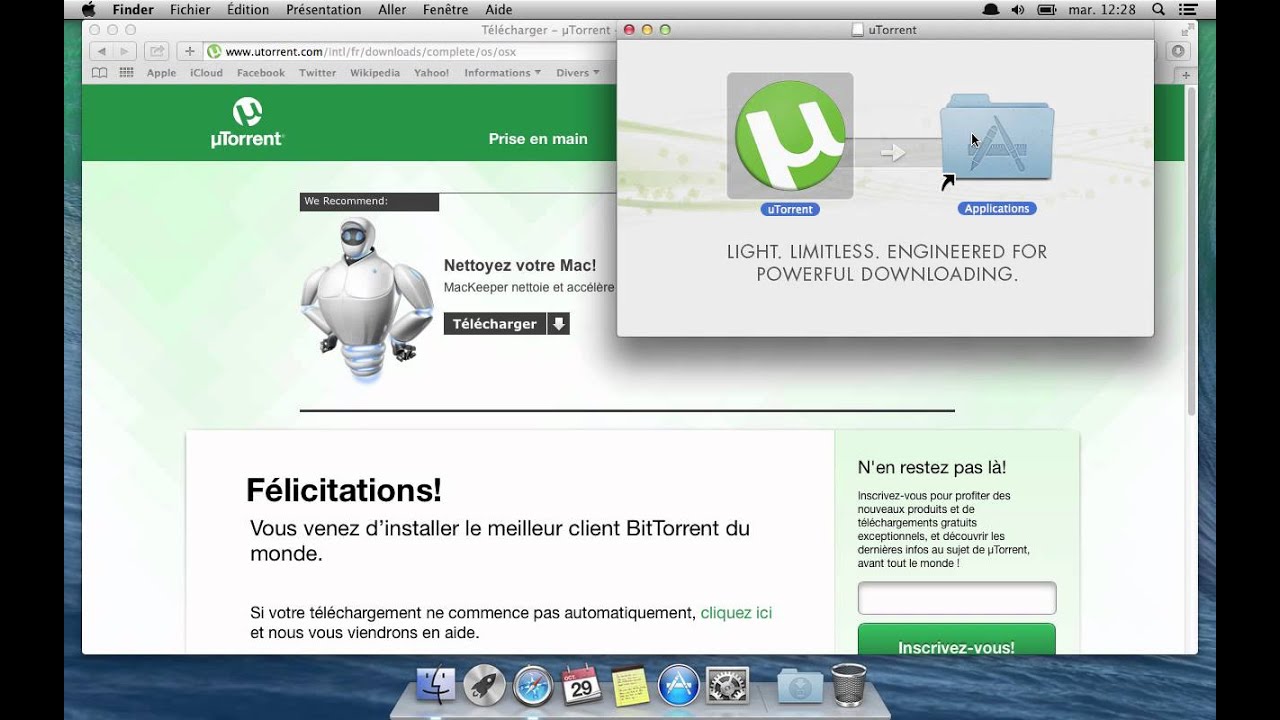Click the Twitter bookmark
Viewport: 1280px width, 720px height.
click(x=318, y=73)
